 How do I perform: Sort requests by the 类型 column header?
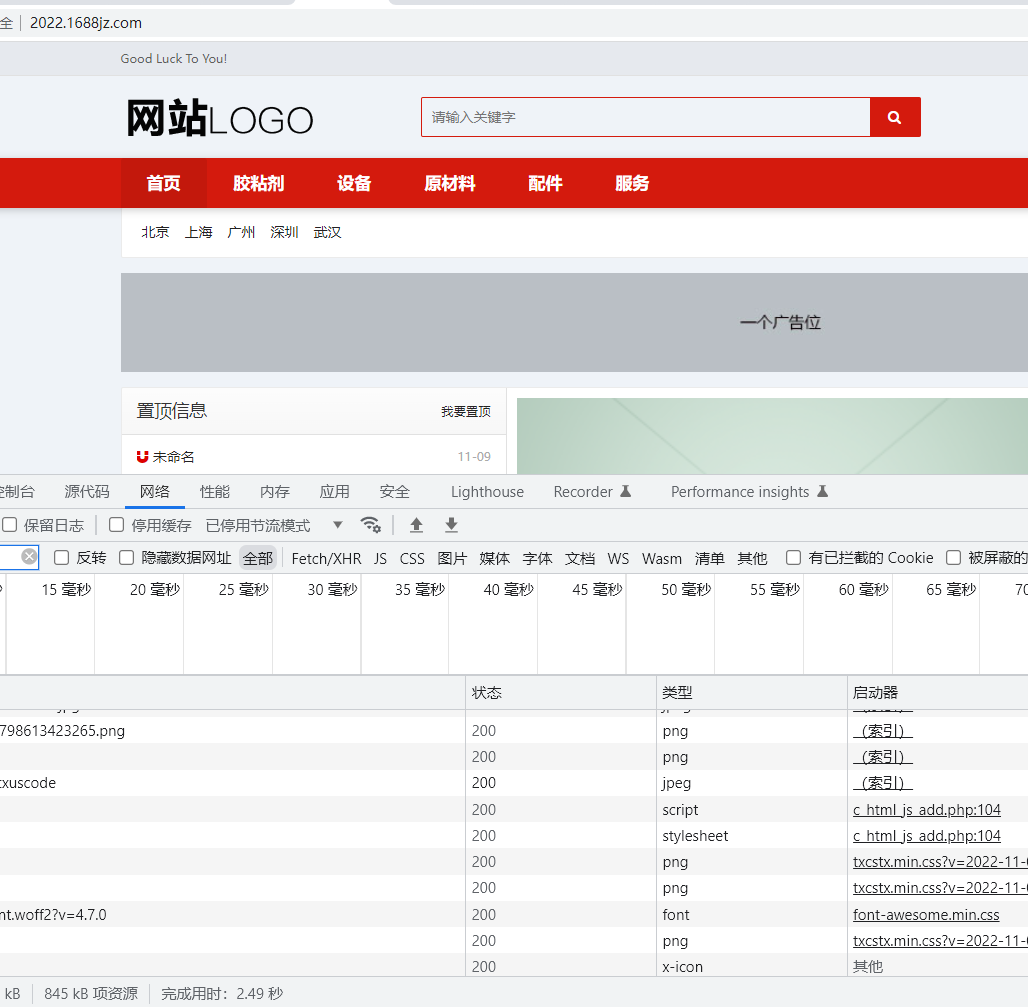point(677,693)
